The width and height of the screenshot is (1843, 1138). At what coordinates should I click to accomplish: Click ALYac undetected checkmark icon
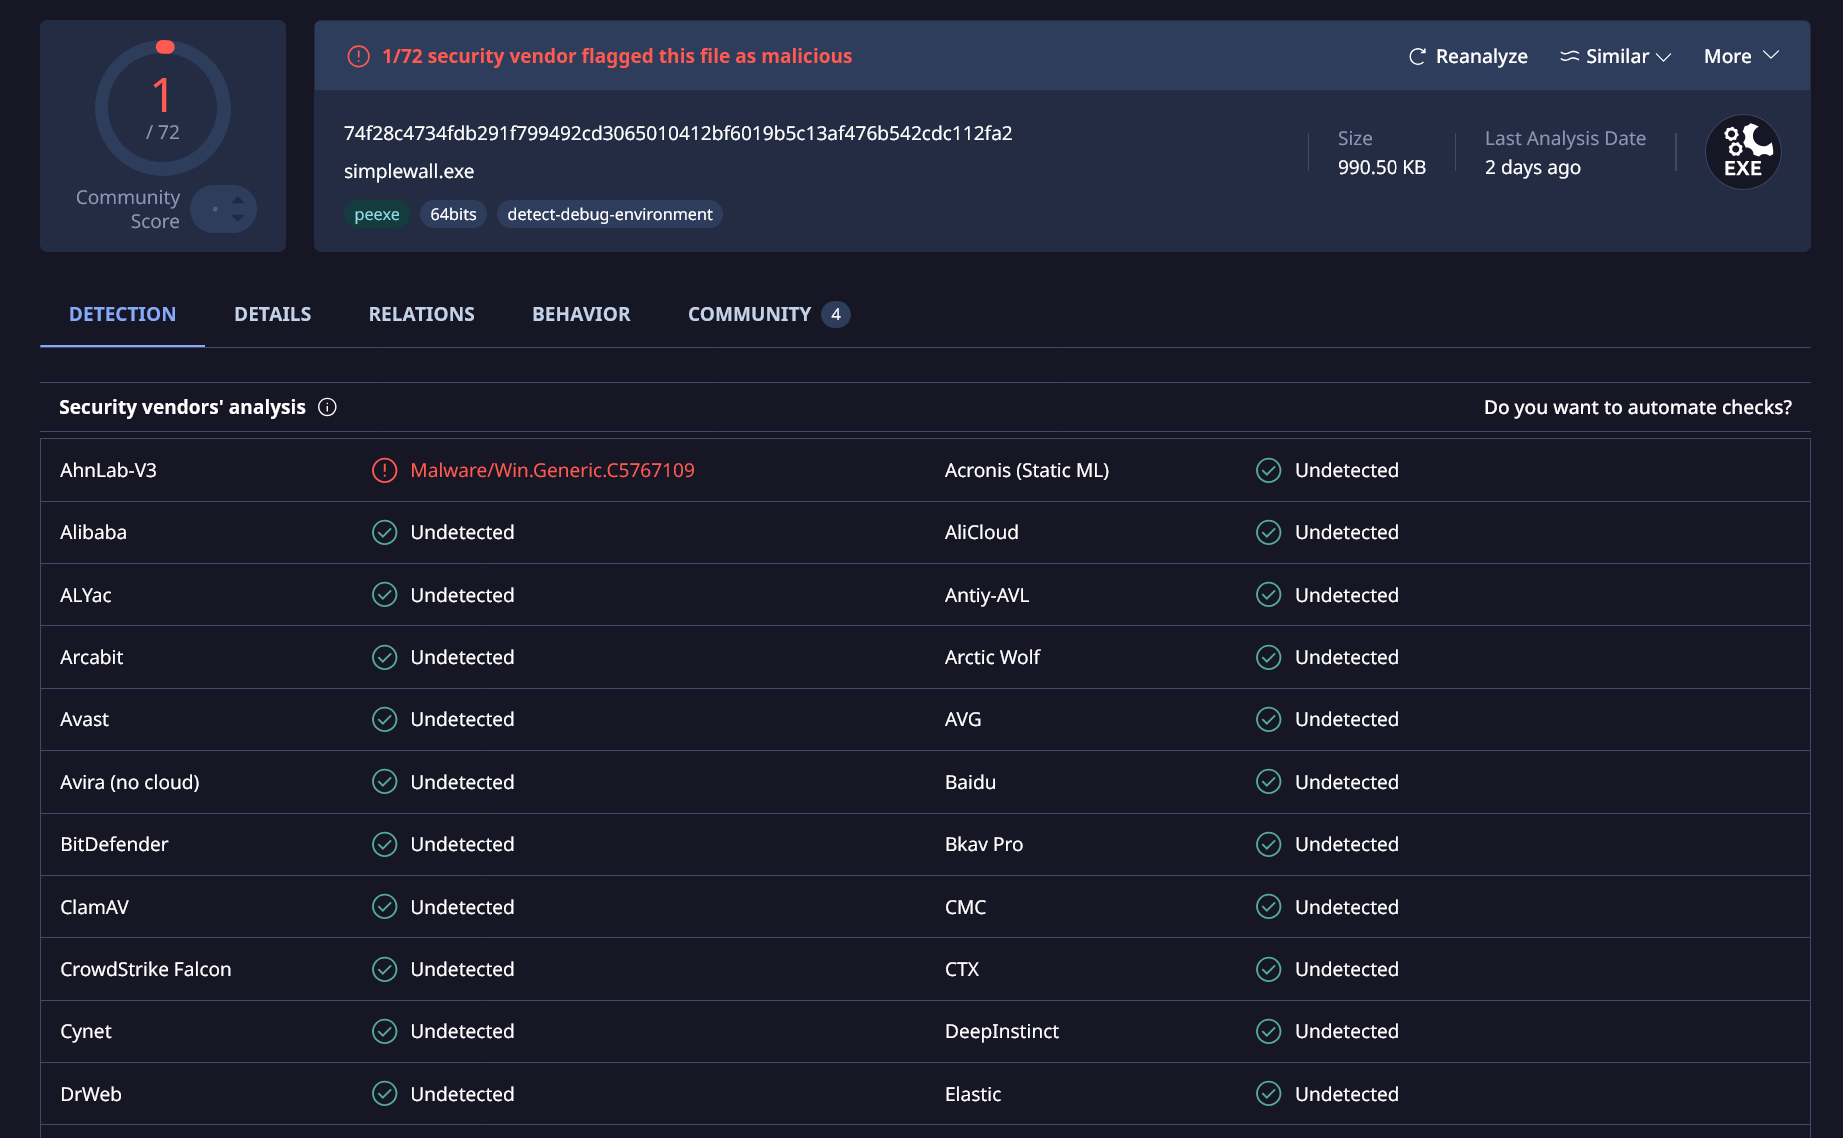point(385,595)
